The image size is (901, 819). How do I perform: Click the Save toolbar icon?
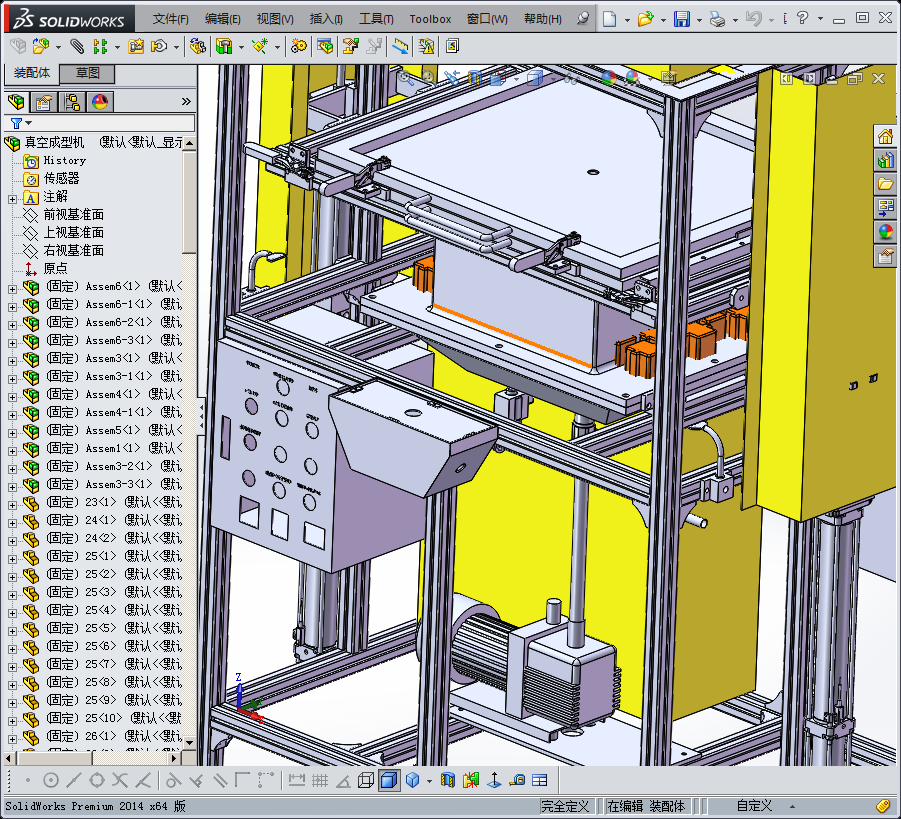click(x=681, y=19)
